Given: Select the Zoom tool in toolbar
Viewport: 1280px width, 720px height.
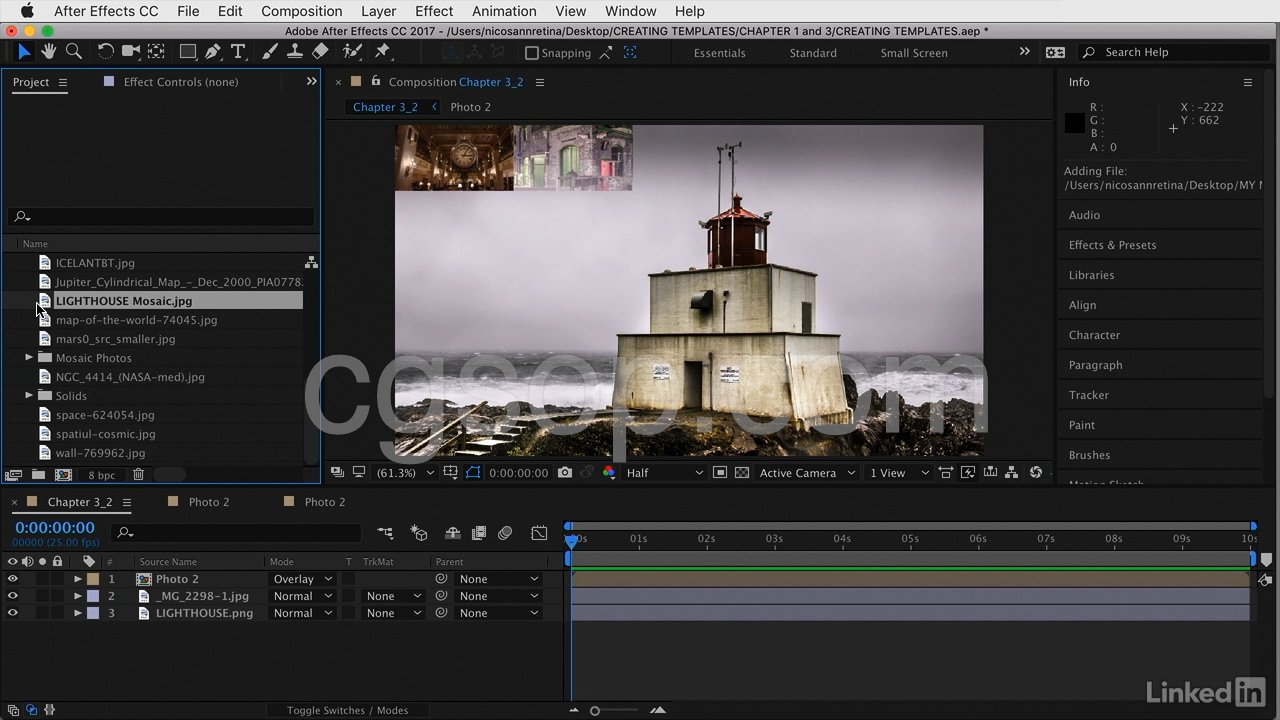Looking at the screenshot, I should coord(73,52).
